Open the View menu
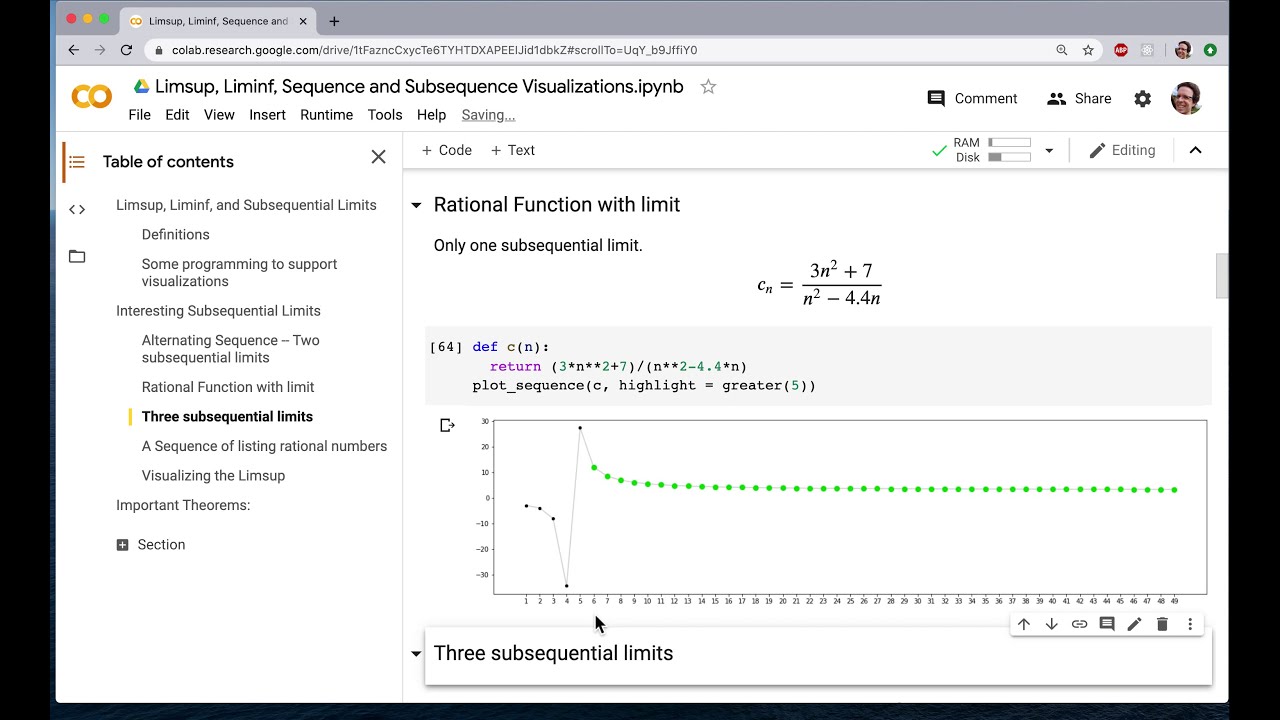 coord(219,115)
